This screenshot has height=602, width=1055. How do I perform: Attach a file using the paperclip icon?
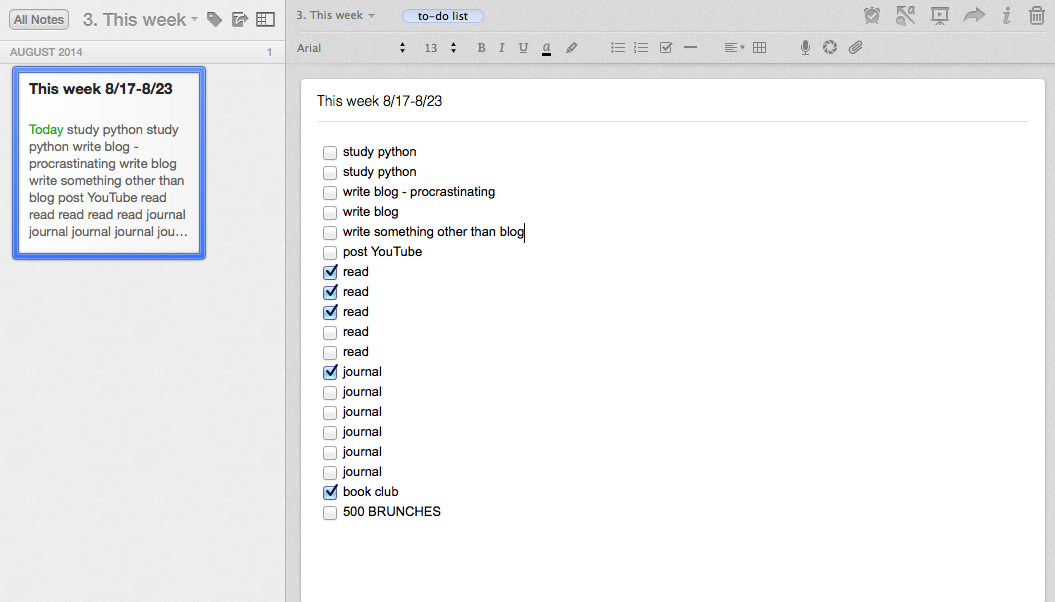coord(855,48)
